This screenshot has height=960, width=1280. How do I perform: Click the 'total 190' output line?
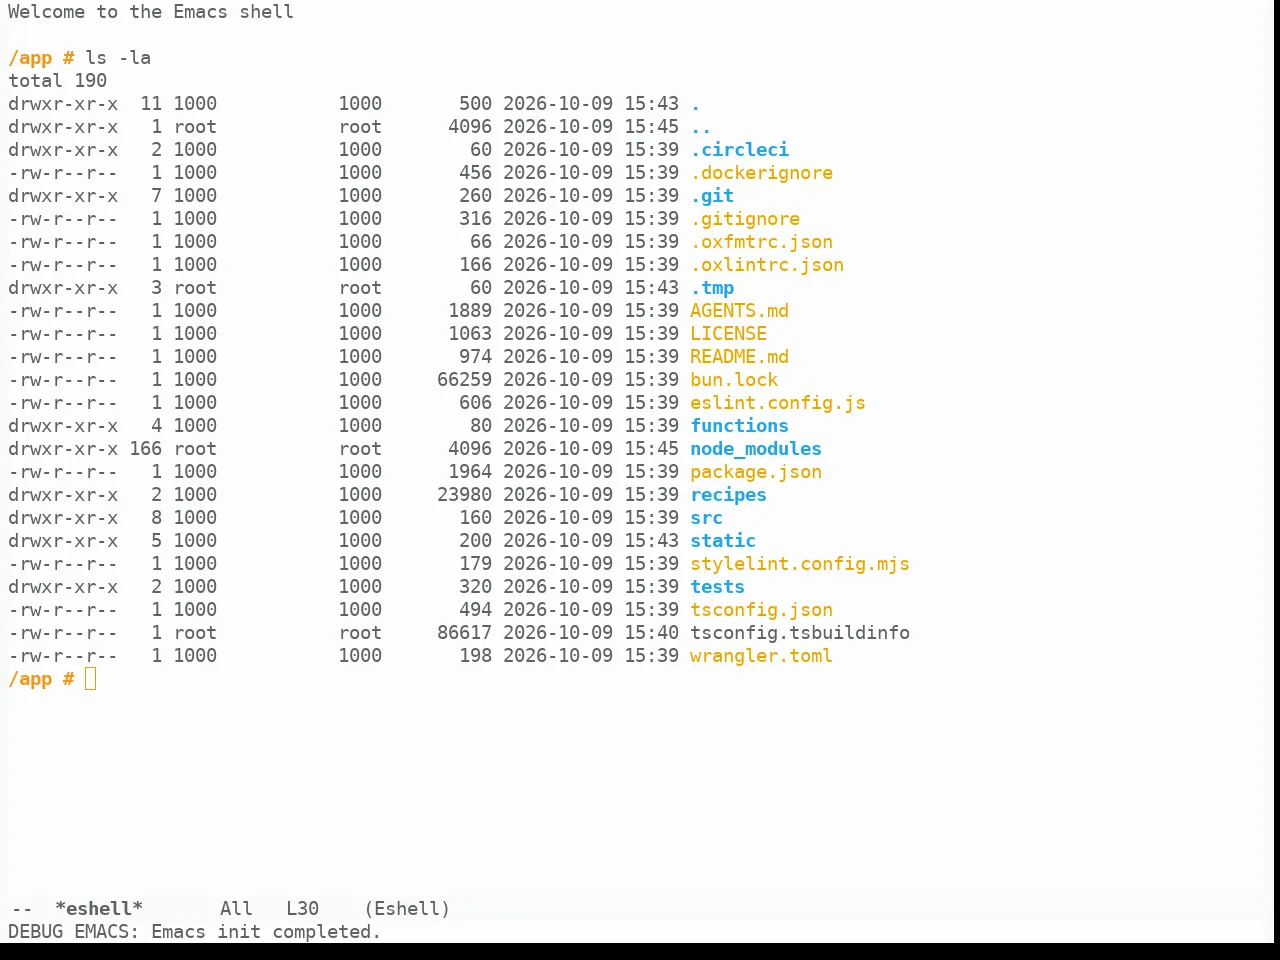[57, 81]
